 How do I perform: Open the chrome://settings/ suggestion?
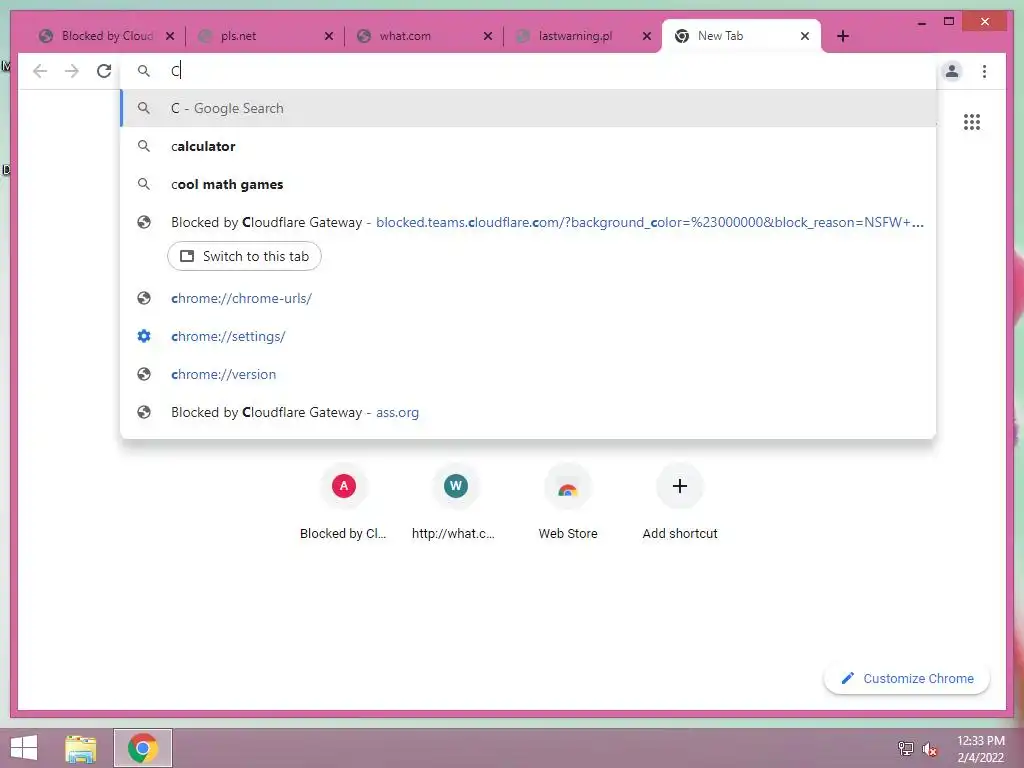[528, 336]
